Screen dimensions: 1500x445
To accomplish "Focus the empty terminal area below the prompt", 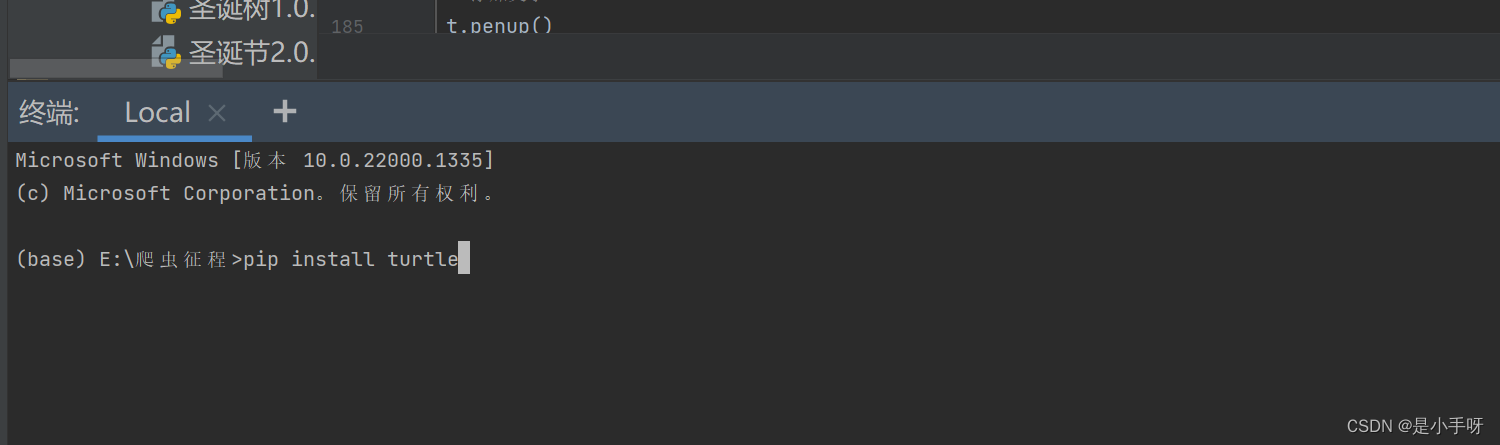I will (750, 350).
